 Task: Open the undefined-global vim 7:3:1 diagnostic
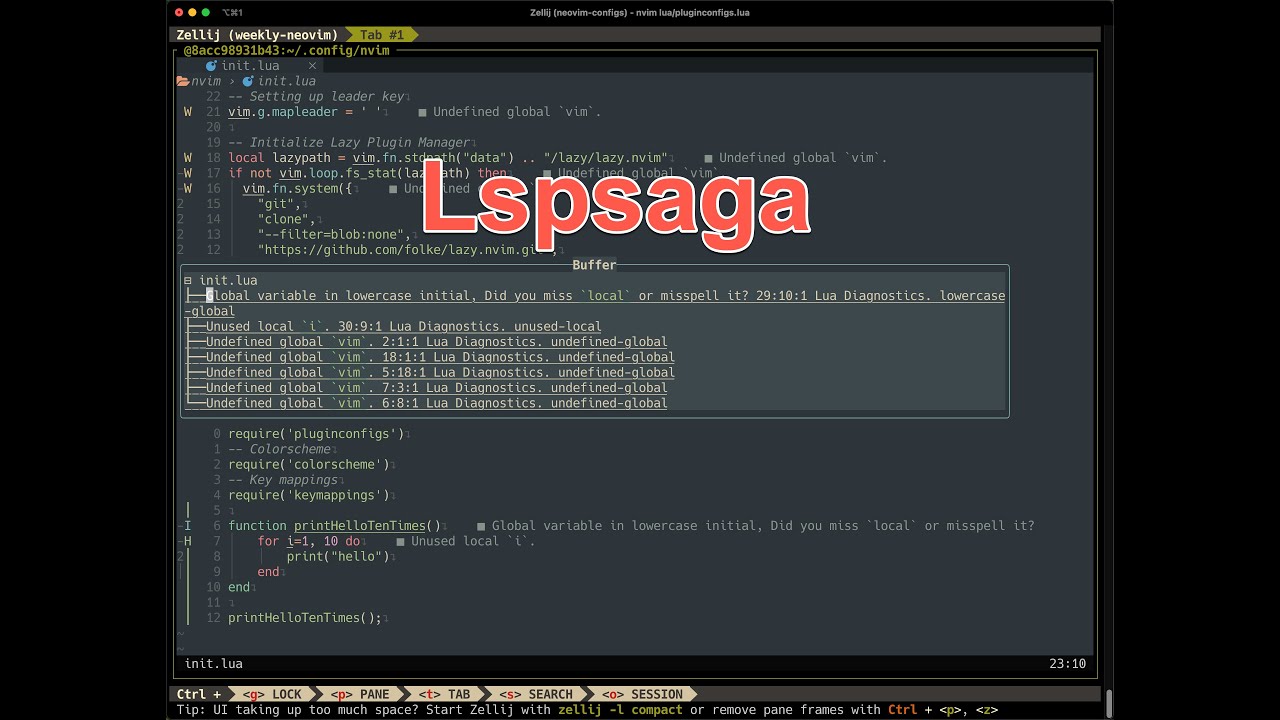(436, 388)
